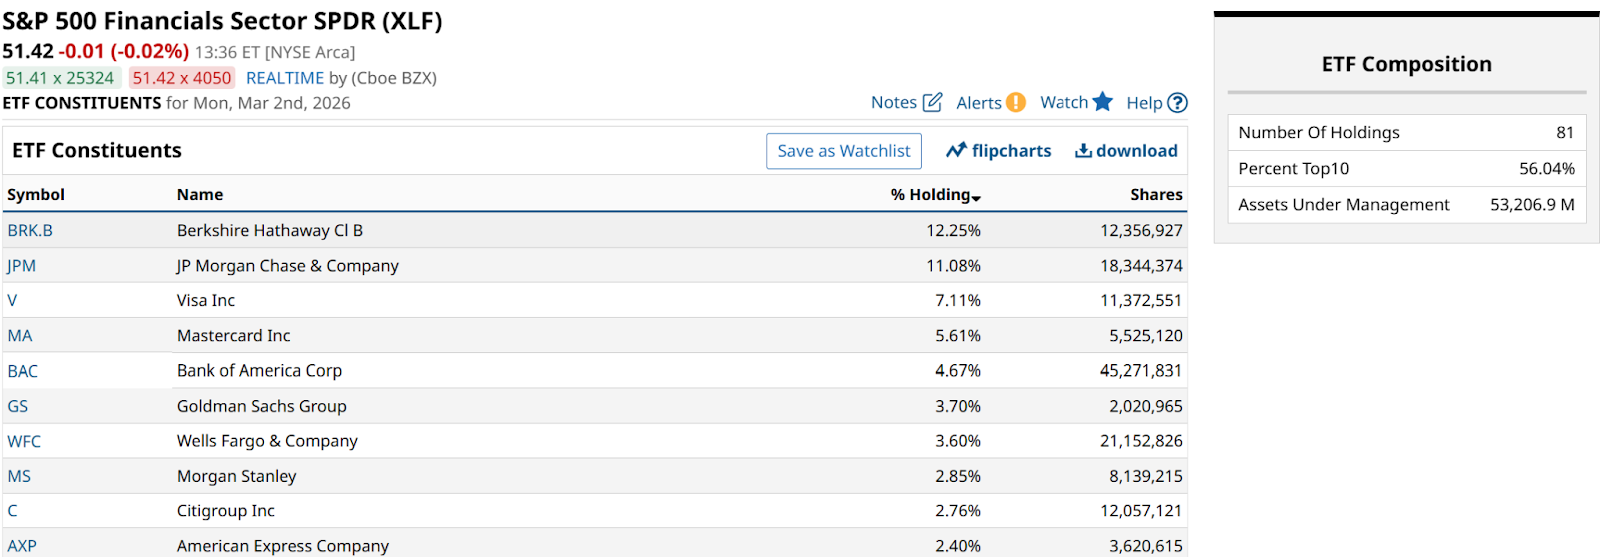1600x557 pixels.
Task: Open the BAC symbol link
Action: 22,371
